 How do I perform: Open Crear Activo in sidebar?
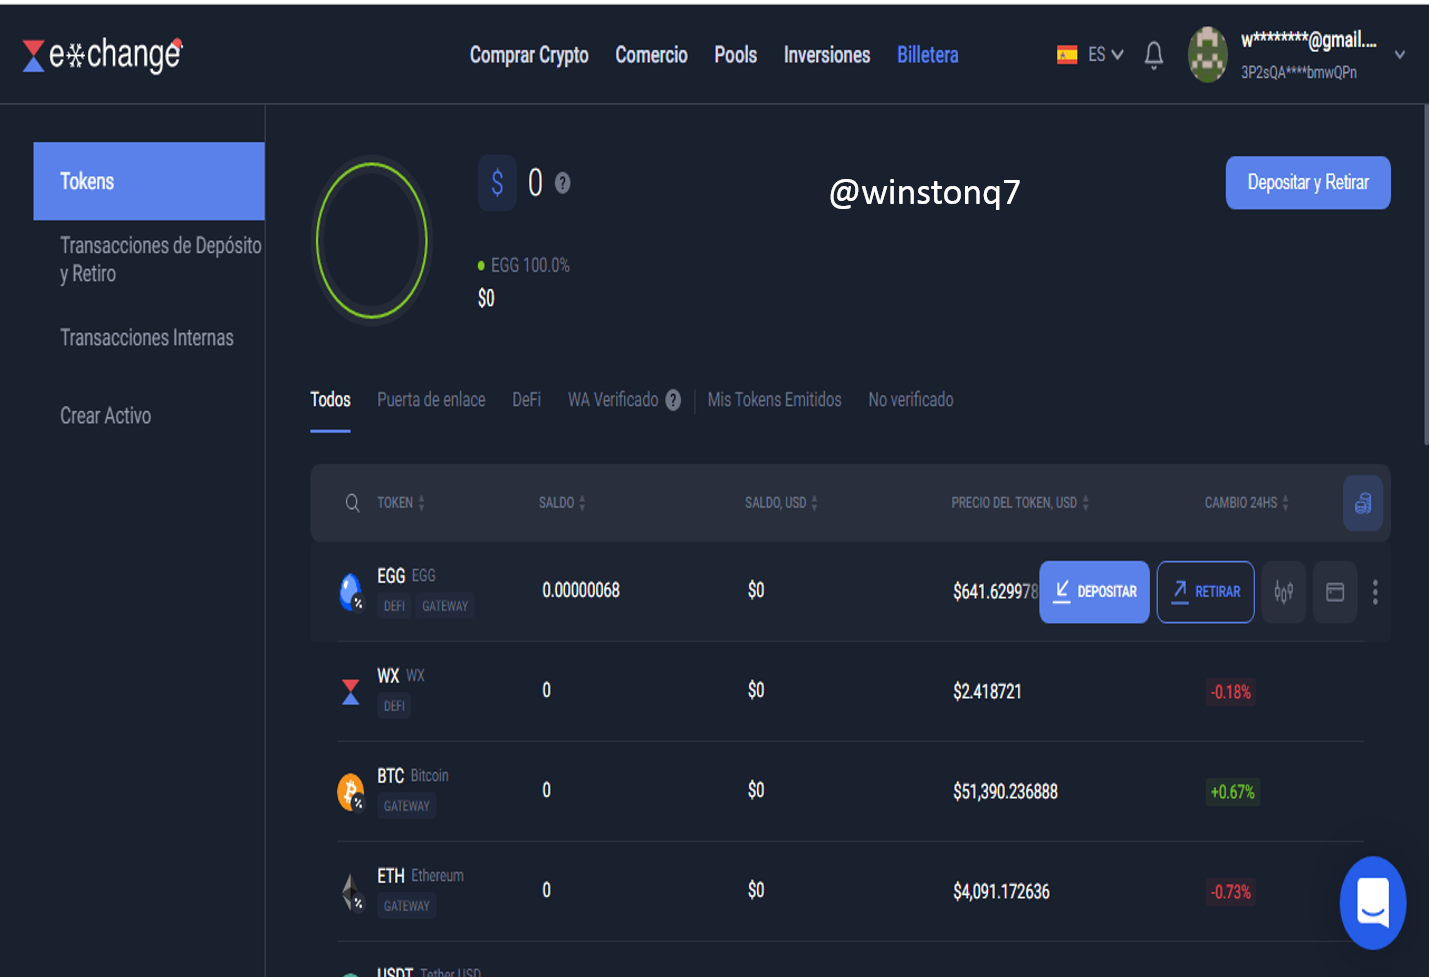tap(106, 416)
